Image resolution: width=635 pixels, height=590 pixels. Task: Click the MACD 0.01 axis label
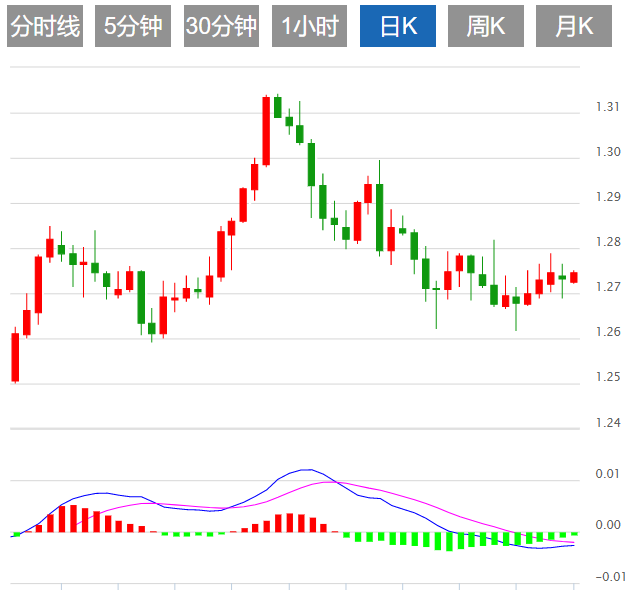pos(608,474)
